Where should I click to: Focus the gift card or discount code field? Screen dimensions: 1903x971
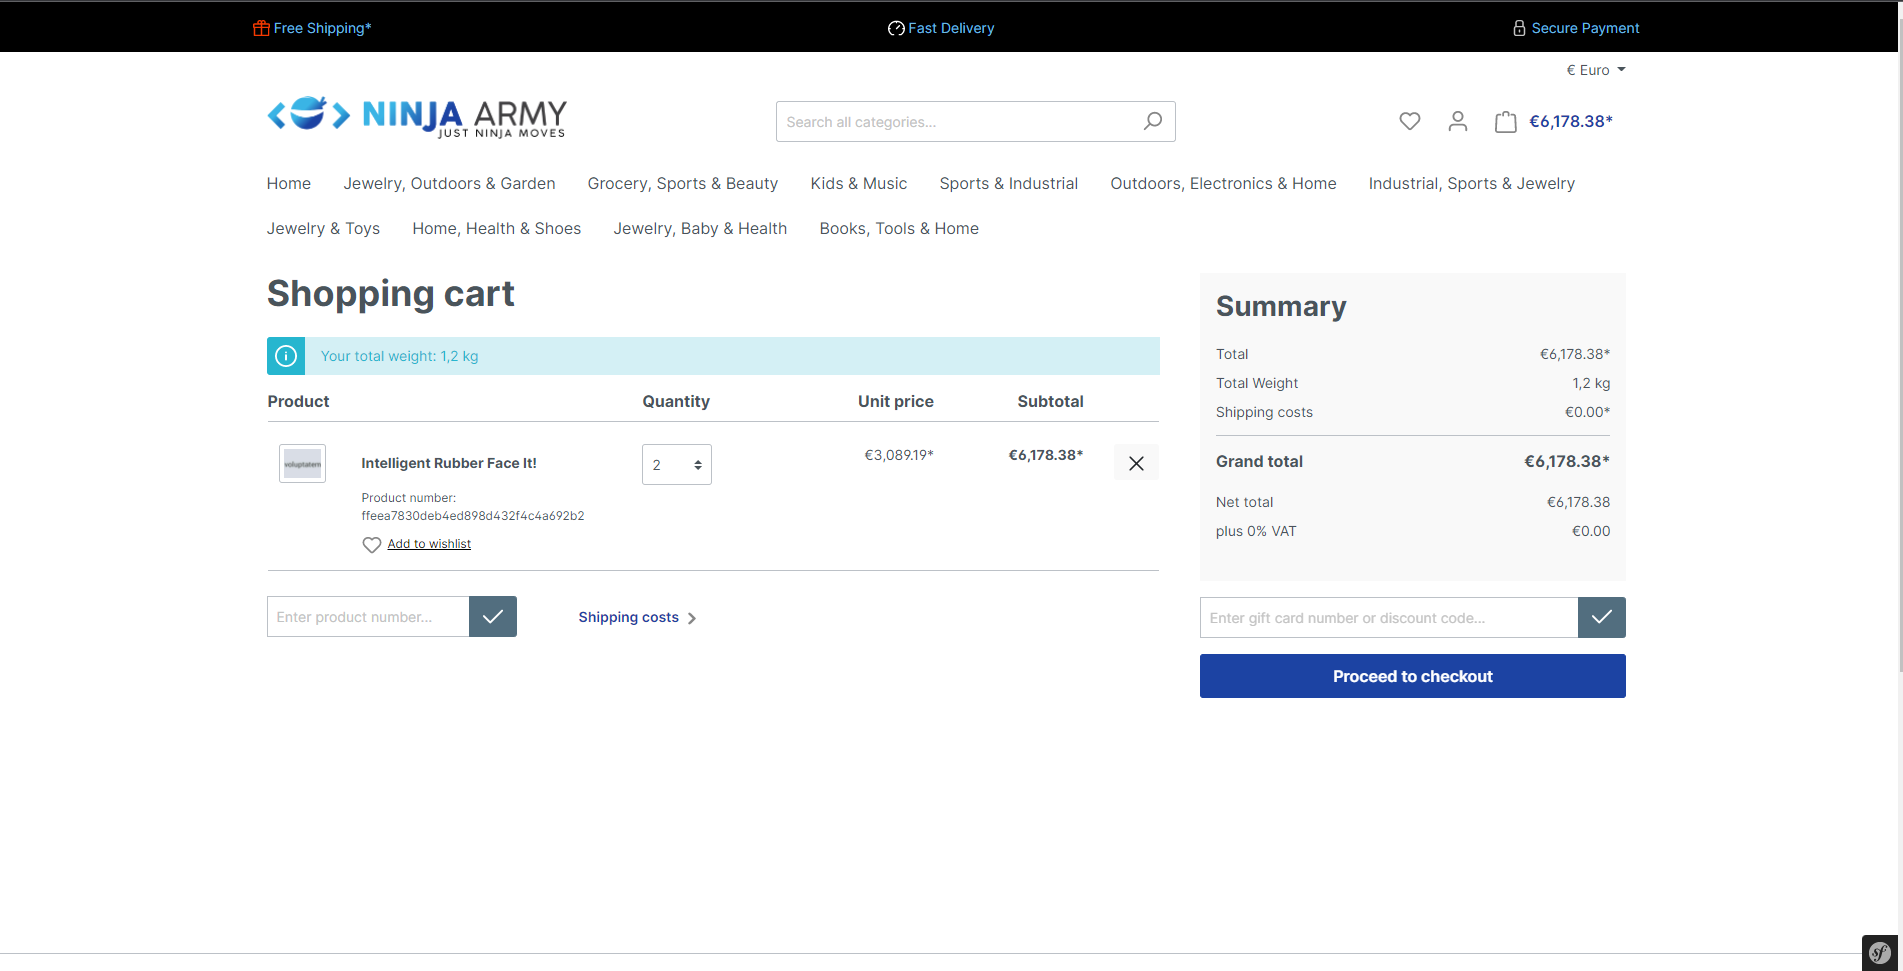pyautogui.click(x=1389, y=618)
